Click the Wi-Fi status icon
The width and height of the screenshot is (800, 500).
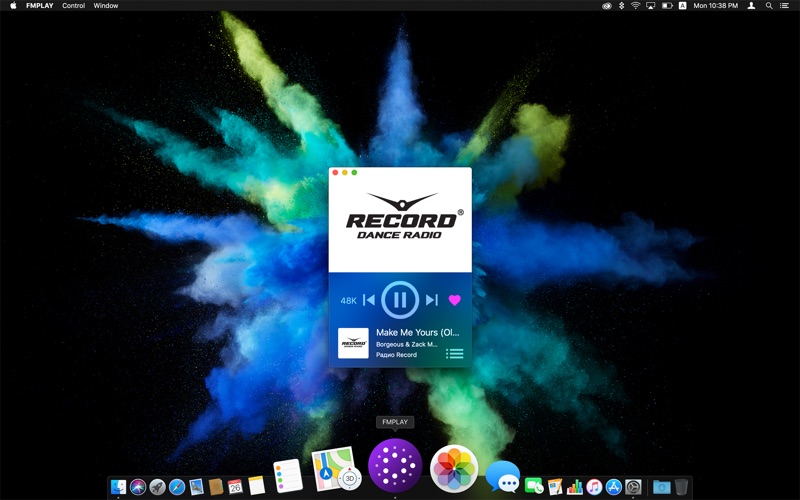coord(635,6)
